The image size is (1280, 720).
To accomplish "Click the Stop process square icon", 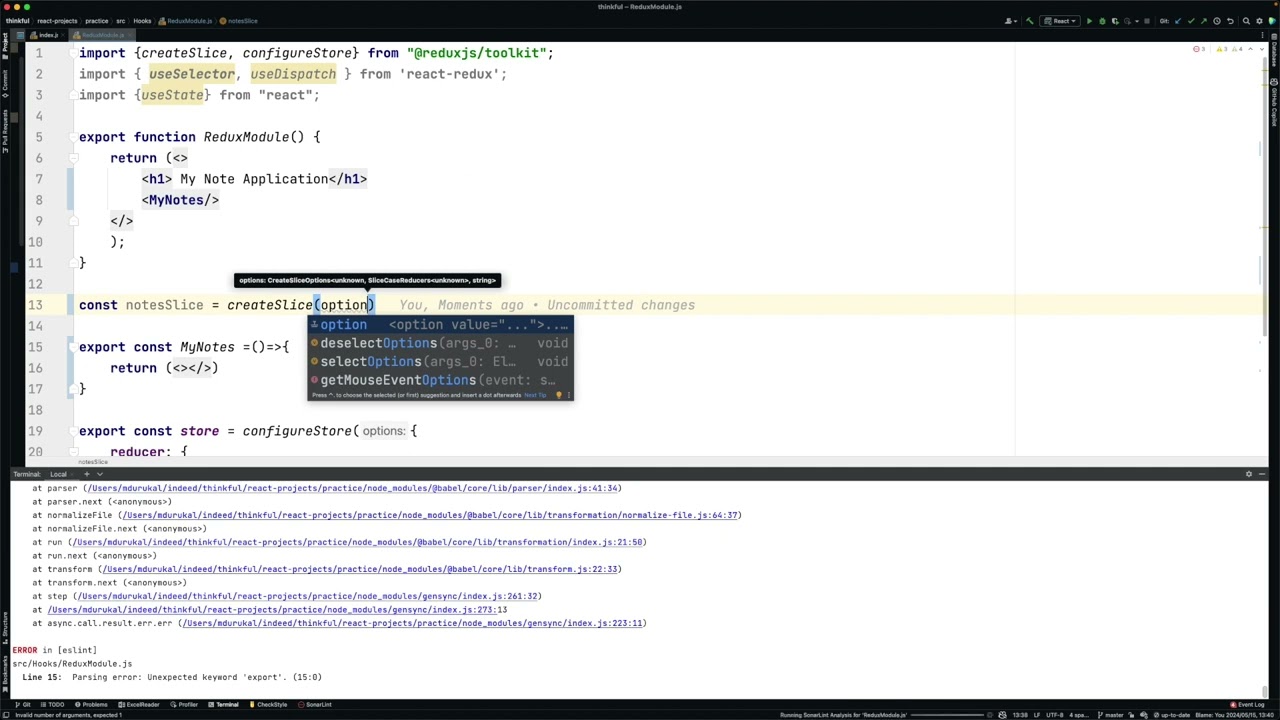I will [x=1147, y=21].
